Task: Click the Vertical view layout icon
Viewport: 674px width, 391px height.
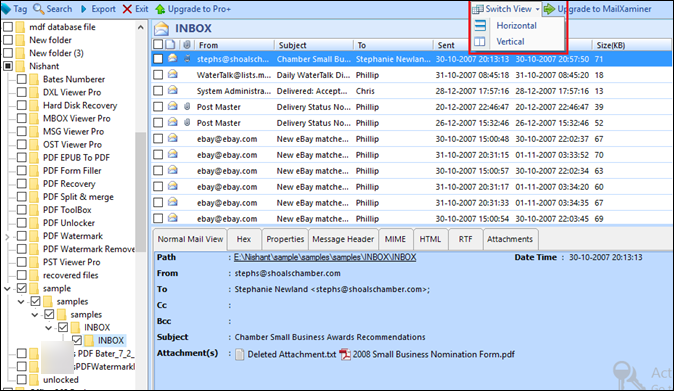Action: click(480, 42)
